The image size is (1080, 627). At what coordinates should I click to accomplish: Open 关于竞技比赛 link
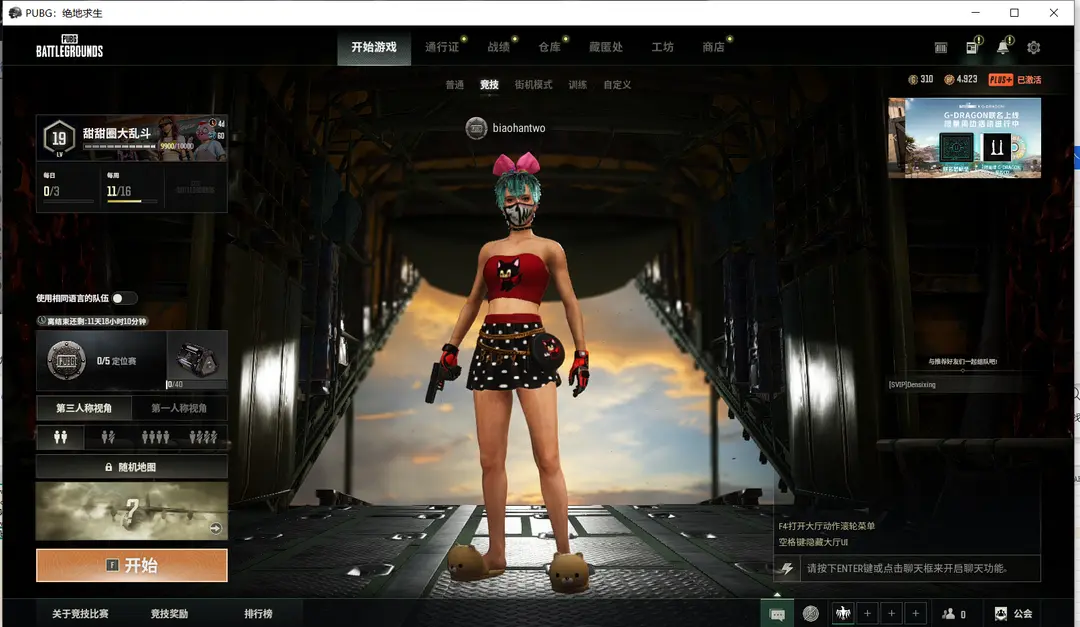80,613
